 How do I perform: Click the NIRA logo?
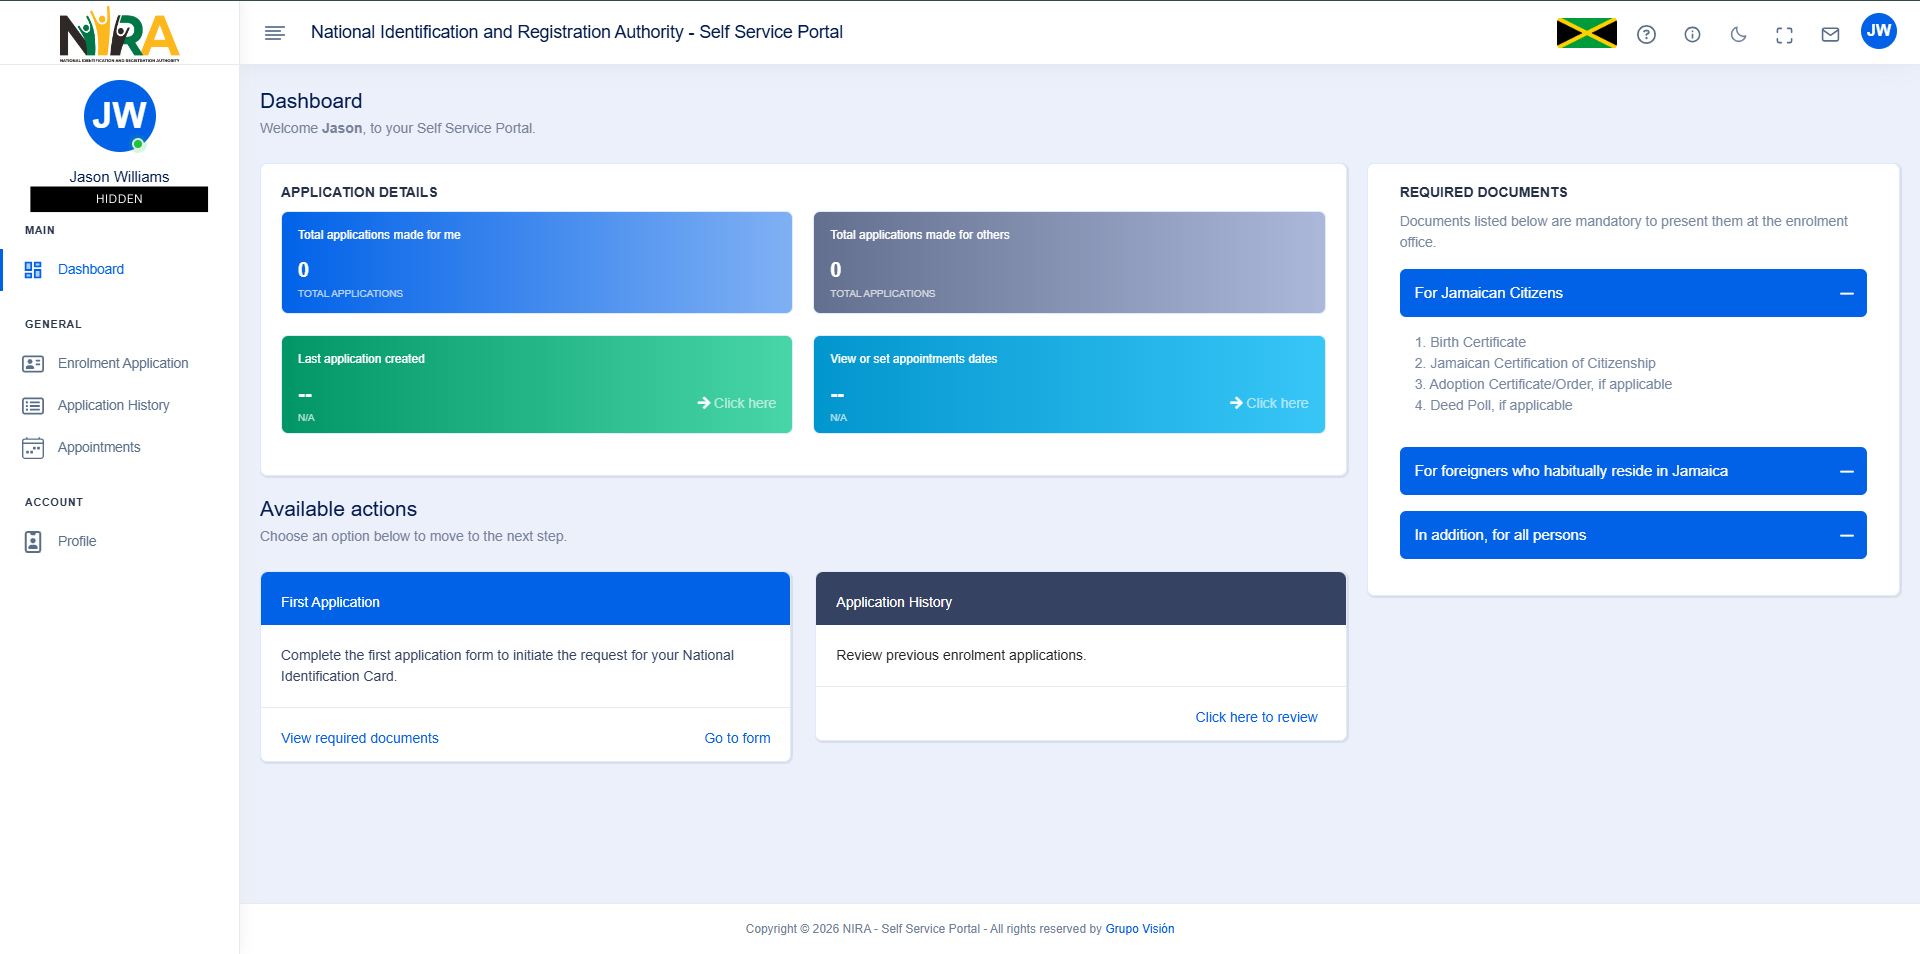coord(119,34)
